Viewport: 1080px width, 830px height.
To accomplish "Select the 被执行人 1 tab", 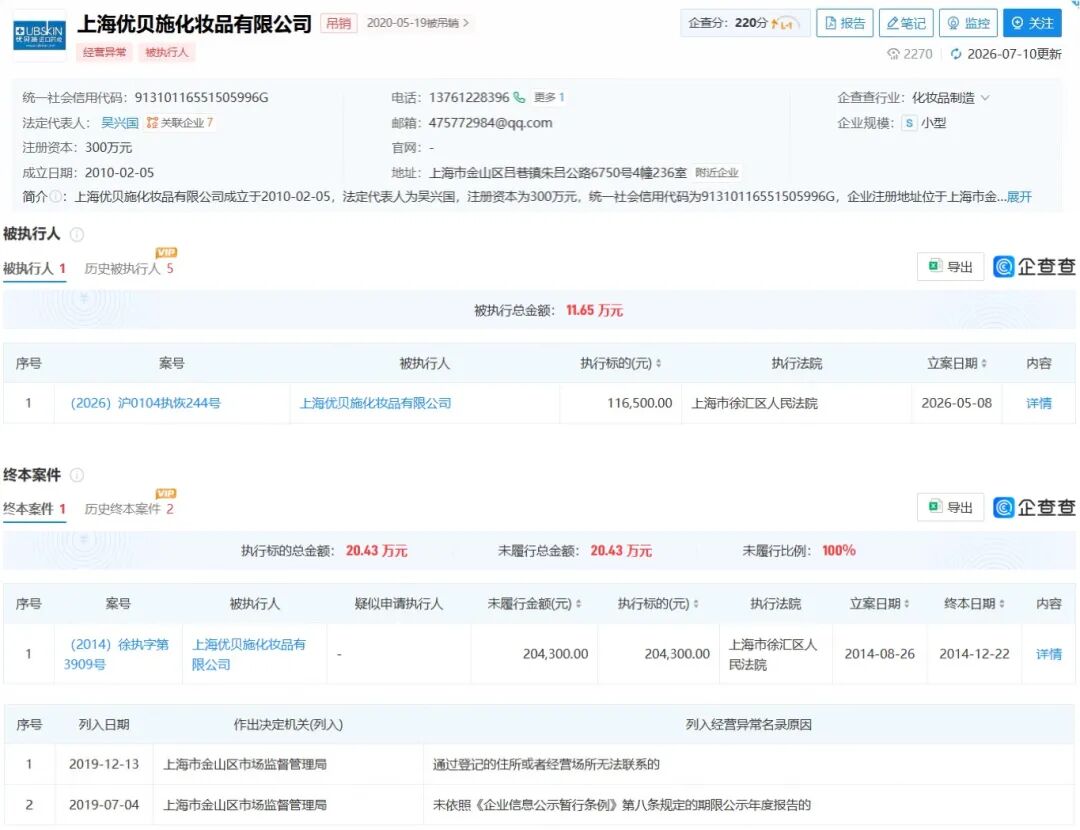I will (x=34, y=268).
